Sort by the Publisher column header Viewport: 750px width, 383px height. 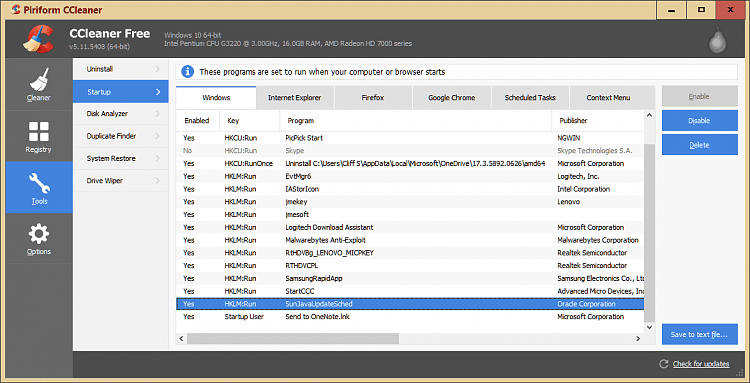[x=598, y=120]
